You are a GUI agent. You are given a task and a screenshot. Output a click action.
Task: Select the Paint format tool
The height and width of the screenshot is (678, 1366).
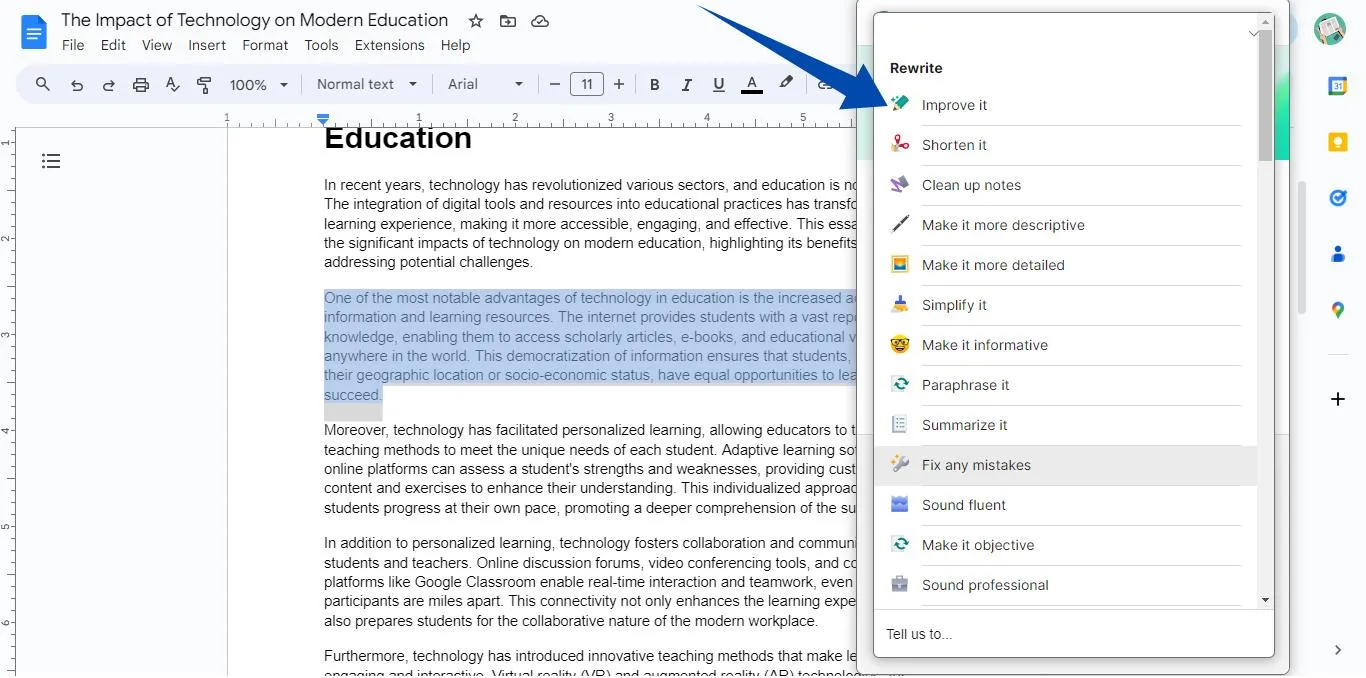click(204, 84)
